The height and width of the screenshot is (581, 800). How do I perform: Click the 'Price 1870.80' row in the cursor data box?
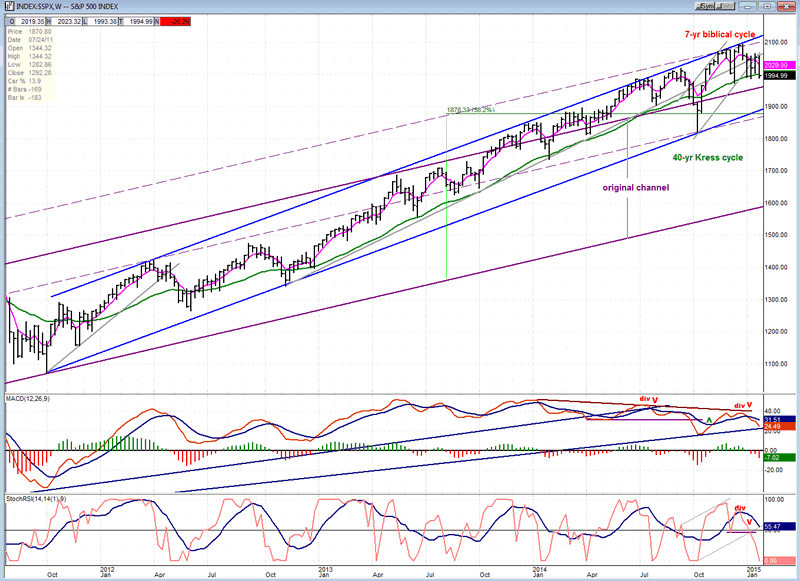click(30, 32)
